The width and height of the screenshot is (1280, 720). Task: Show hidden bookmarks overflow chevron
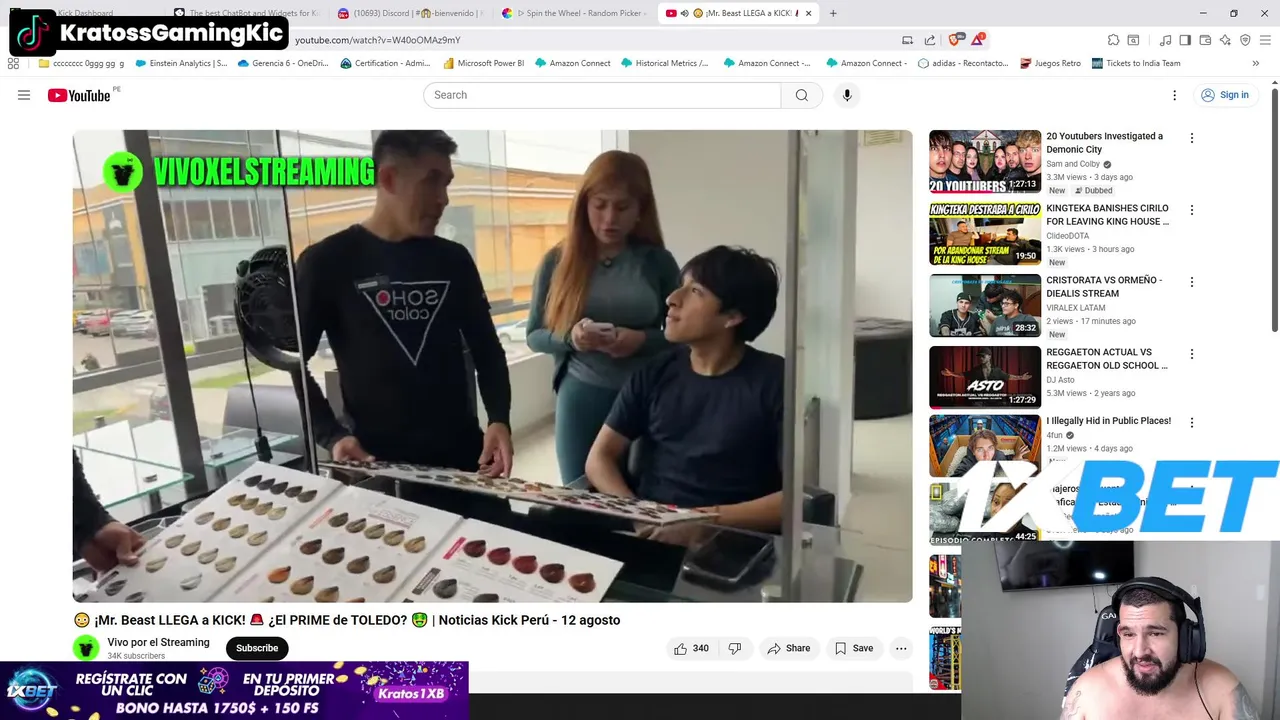[x=1255, y=63]
